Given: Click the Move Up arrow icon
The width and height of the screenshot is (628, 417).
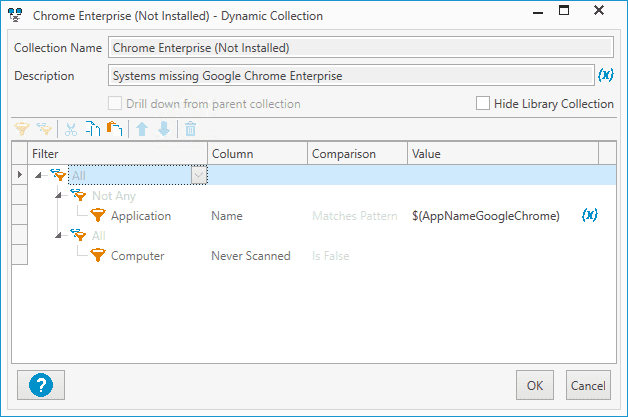Looking at the screenshot, I should click(142, 129).
